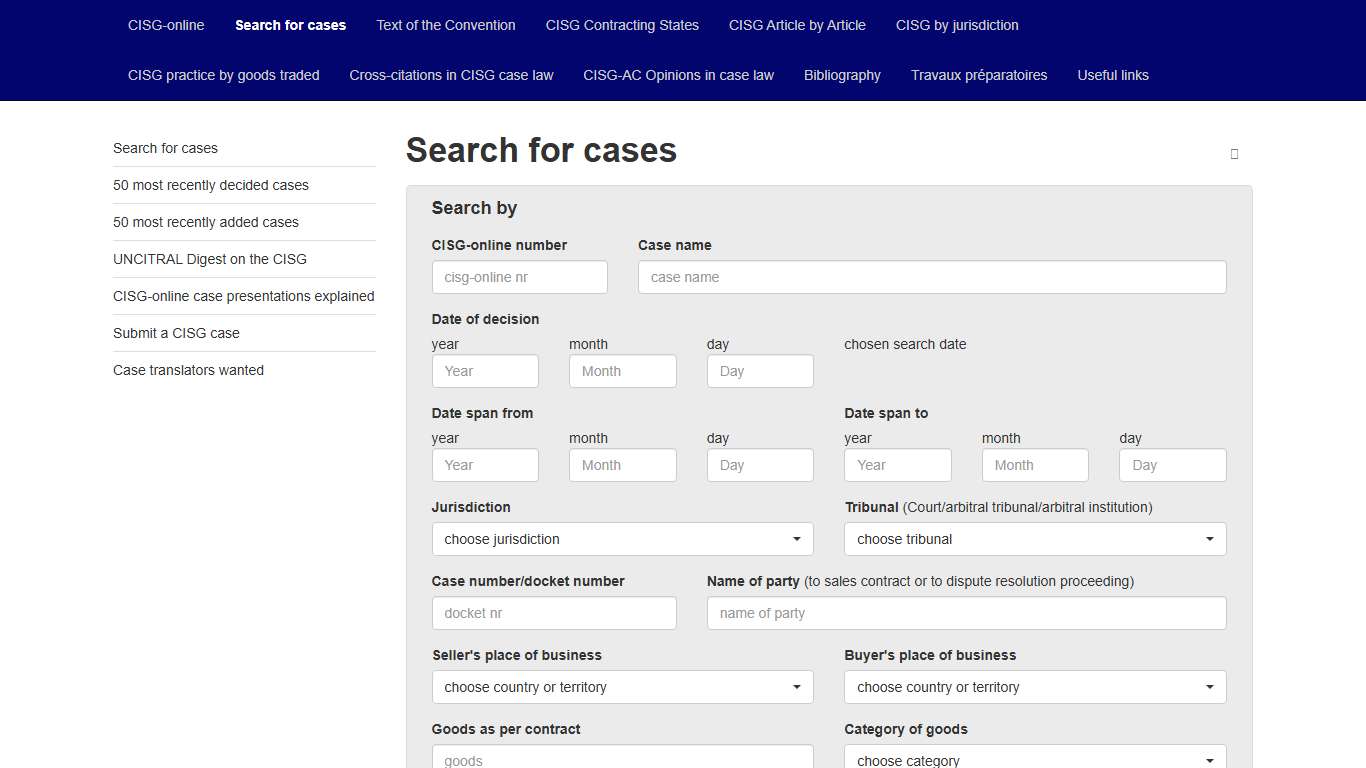Click the Case translators wanted link
1366x768 pixels.
[188, 370]
